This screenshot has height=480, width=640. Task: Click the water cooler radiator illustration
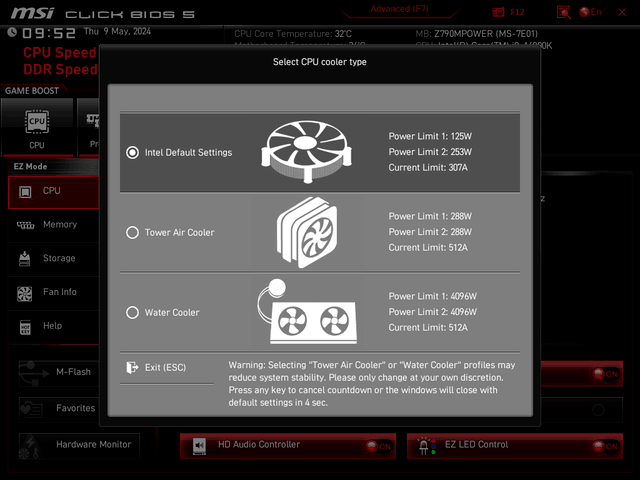(x=307, y=311)
